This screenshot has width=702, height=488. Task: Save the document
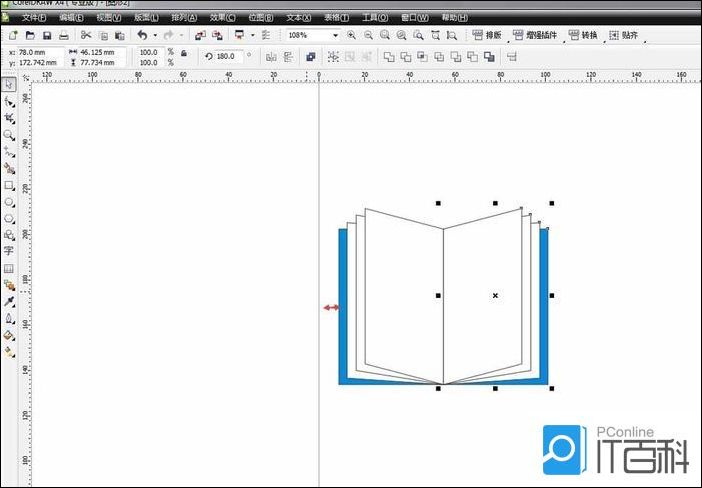47,35
